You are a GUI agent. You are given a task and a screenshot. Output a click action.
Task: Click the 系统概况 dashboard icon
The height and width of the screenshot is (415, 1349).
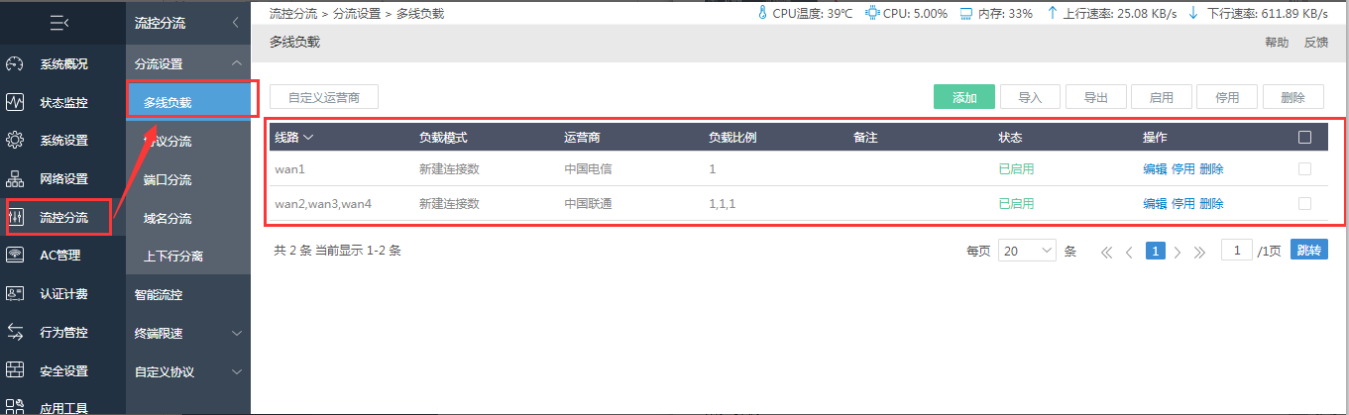(15, 64)
